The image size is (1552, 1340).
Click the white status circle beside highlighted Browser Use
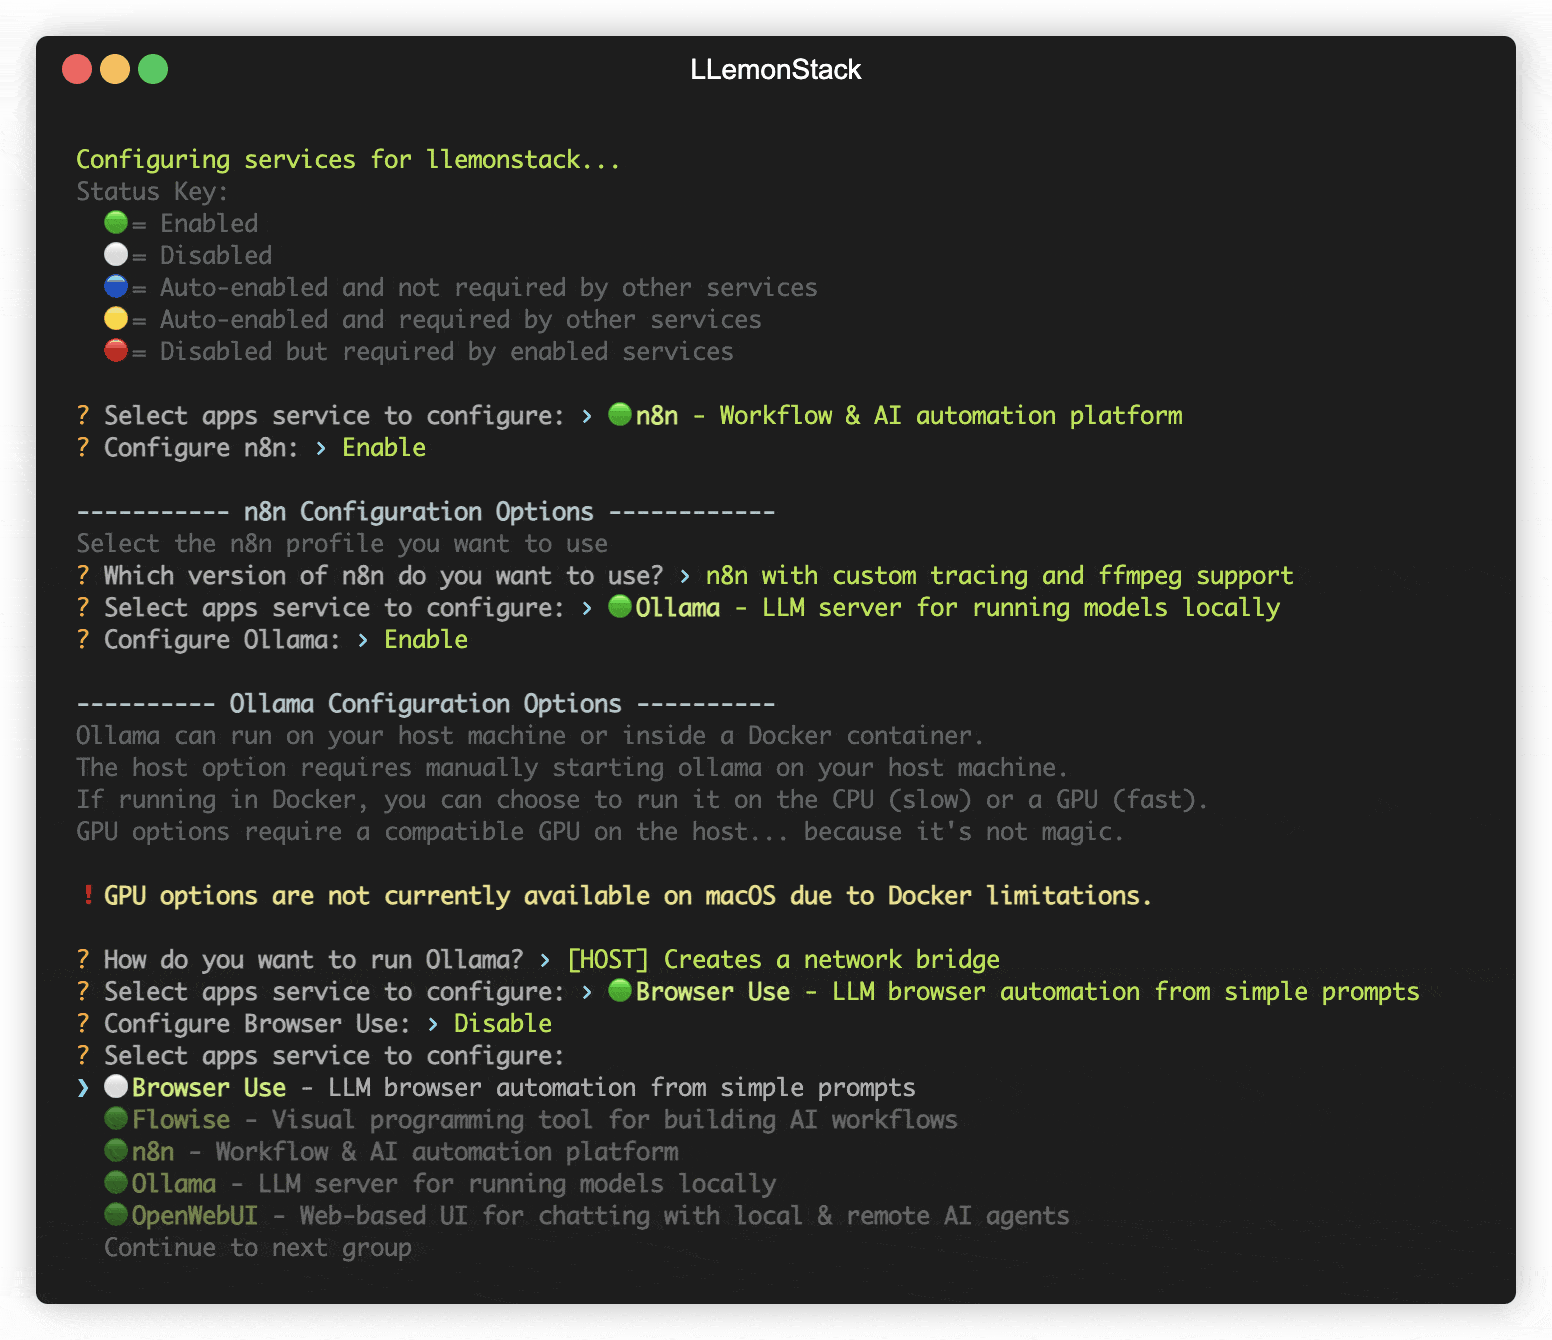point(116,1086)
